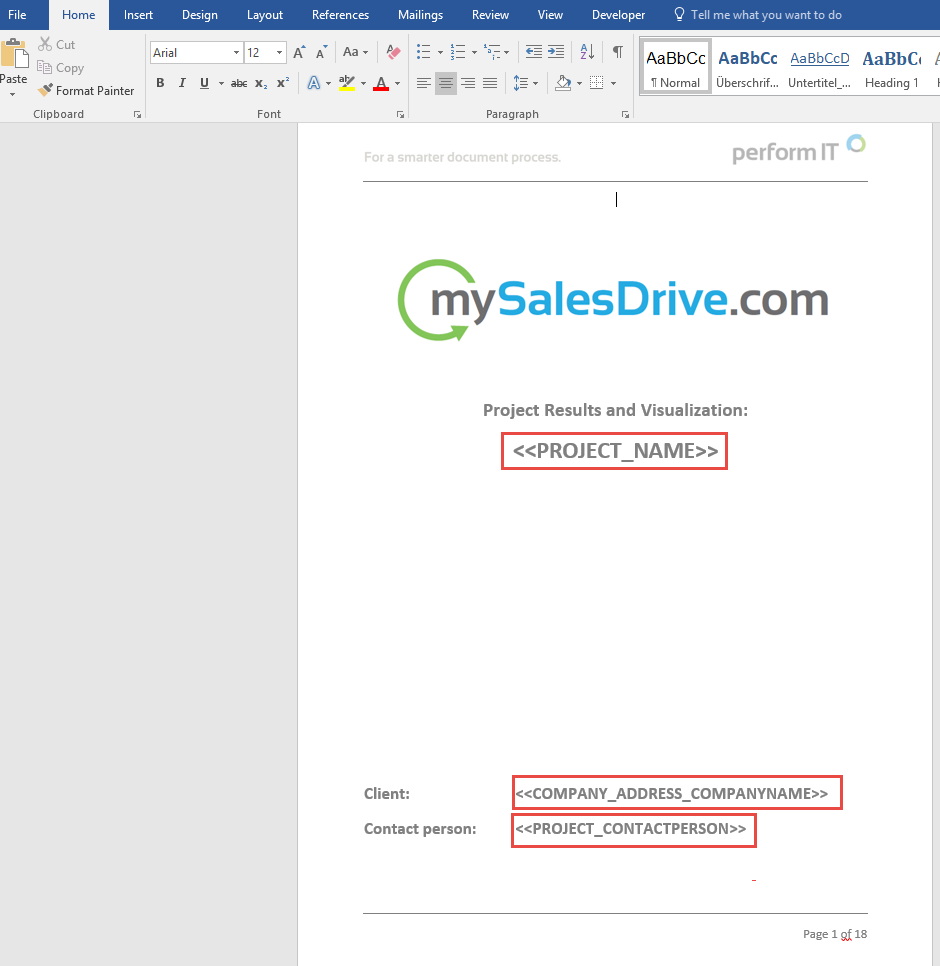Switch to the Design tab
The width and height of the screenshot is (940, 966).
(x=200, y=15)
